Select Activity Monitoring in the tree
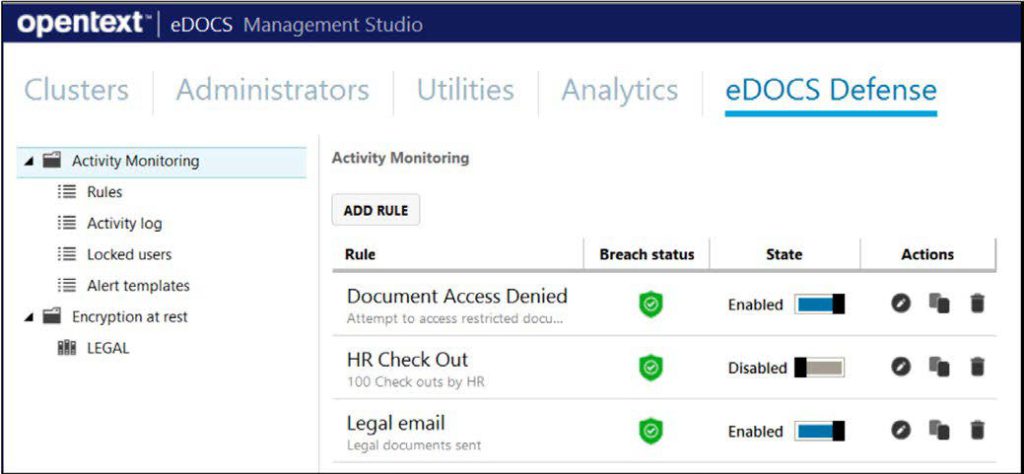 pos(135,161)
